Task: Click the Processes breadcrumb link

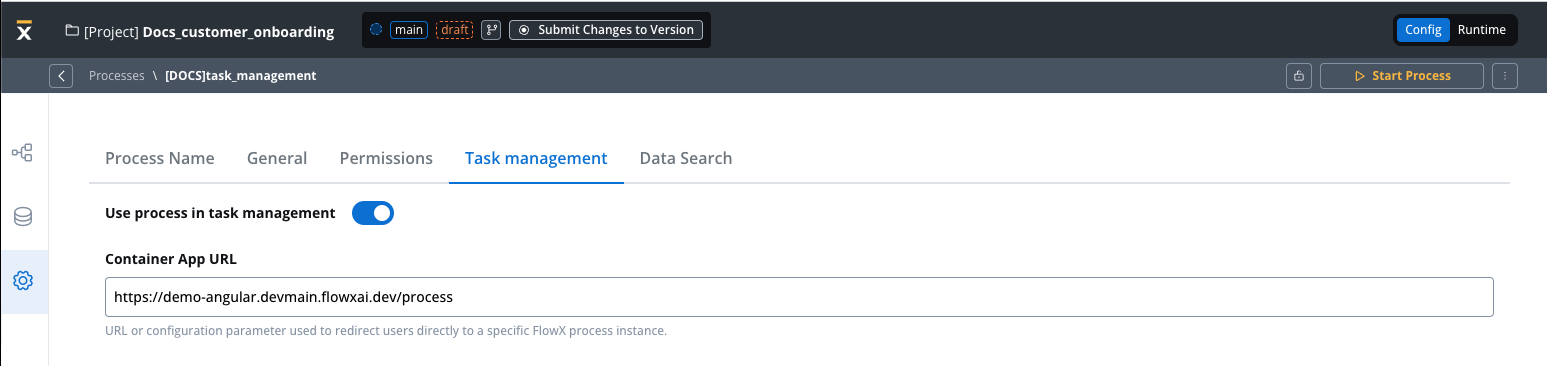Action: 117,76
